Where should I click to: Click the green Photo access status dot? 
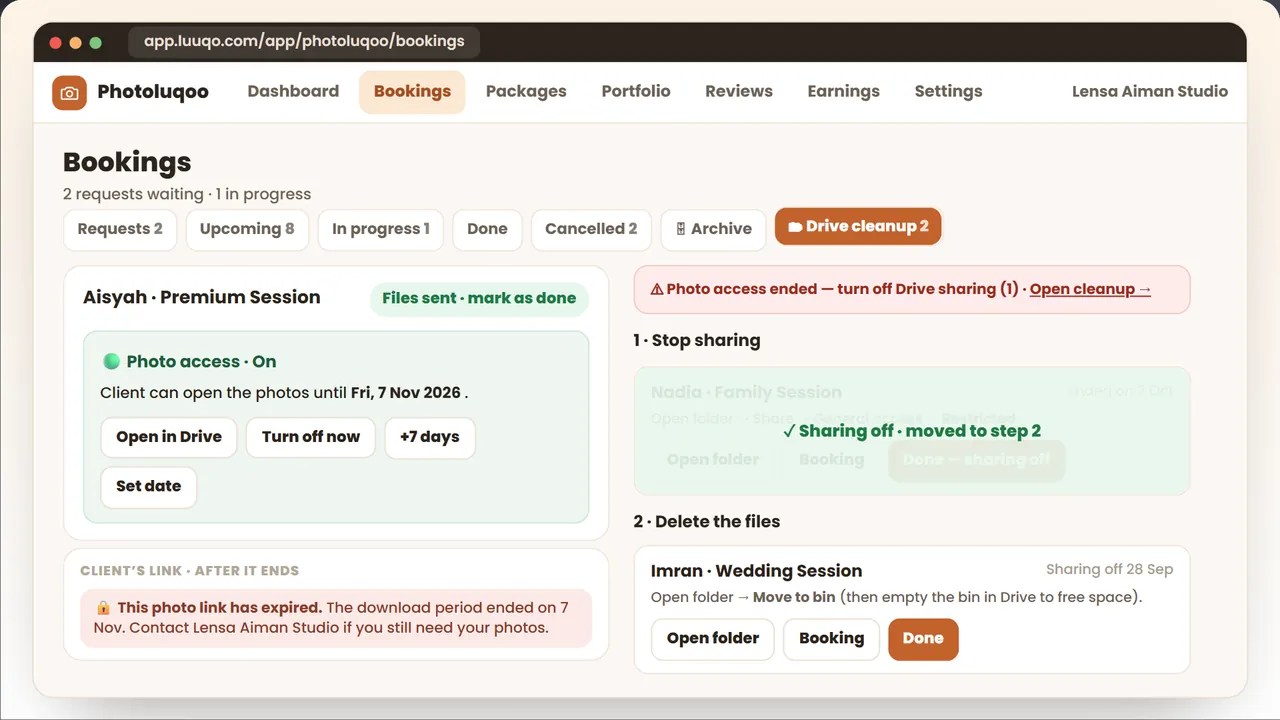(112, 361)
